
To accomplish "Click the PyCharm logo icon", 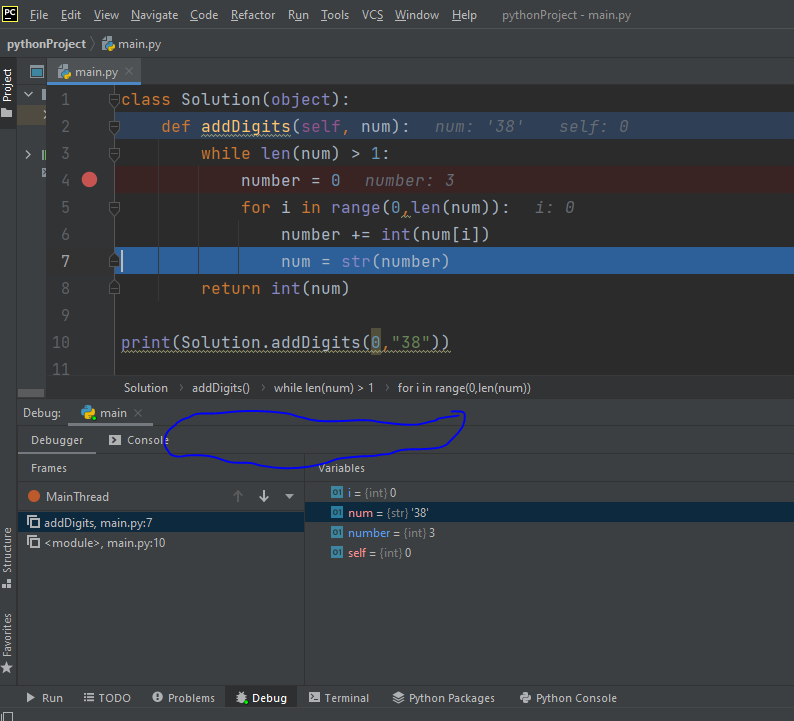I will tap(10, 14).
